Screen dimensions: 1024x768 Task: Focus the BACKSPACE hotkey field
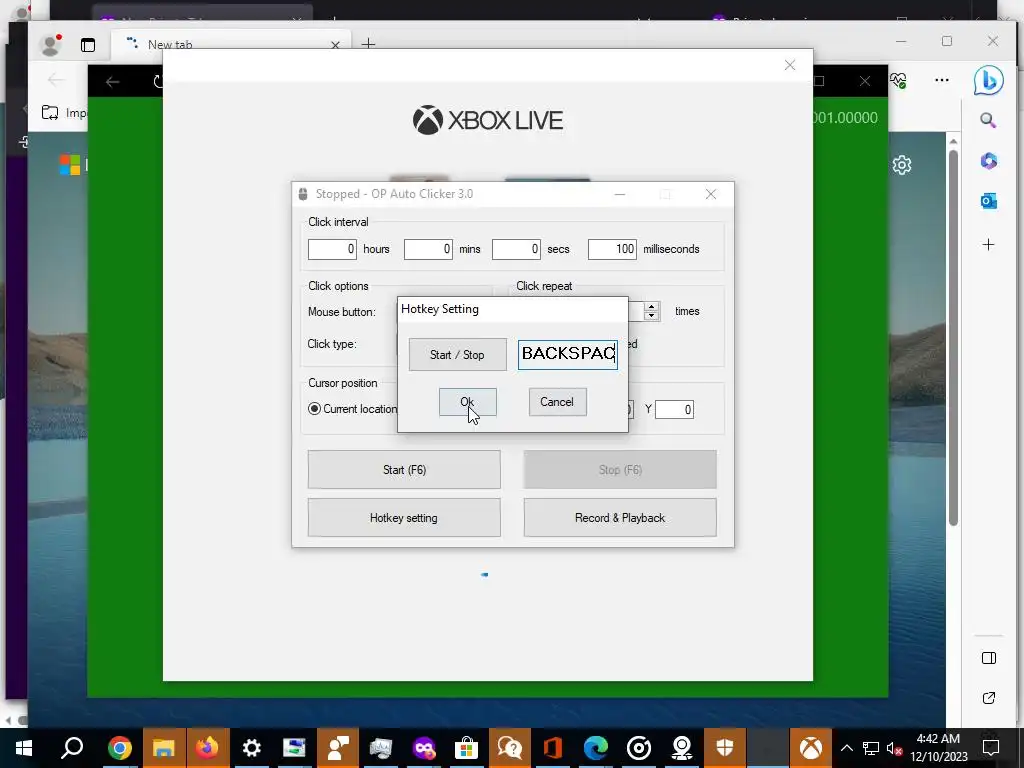point(568,354)
